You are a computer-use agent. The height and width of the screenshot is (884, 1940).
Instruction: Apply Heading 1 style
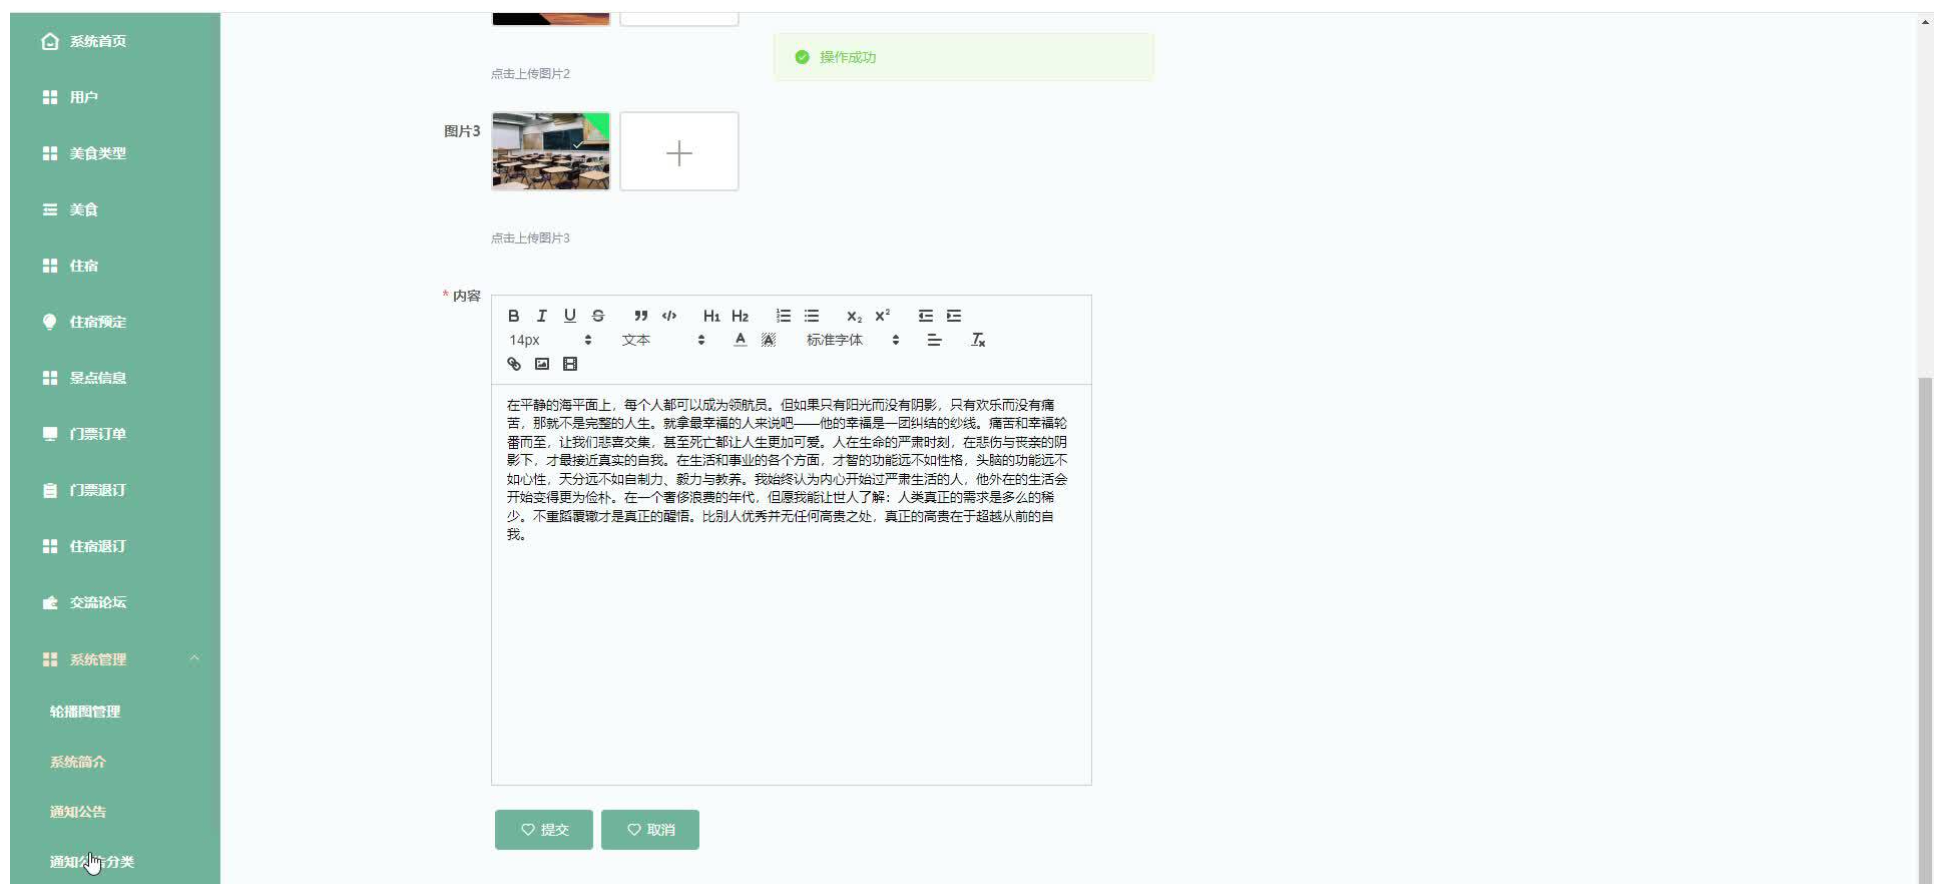click(711, 316)
